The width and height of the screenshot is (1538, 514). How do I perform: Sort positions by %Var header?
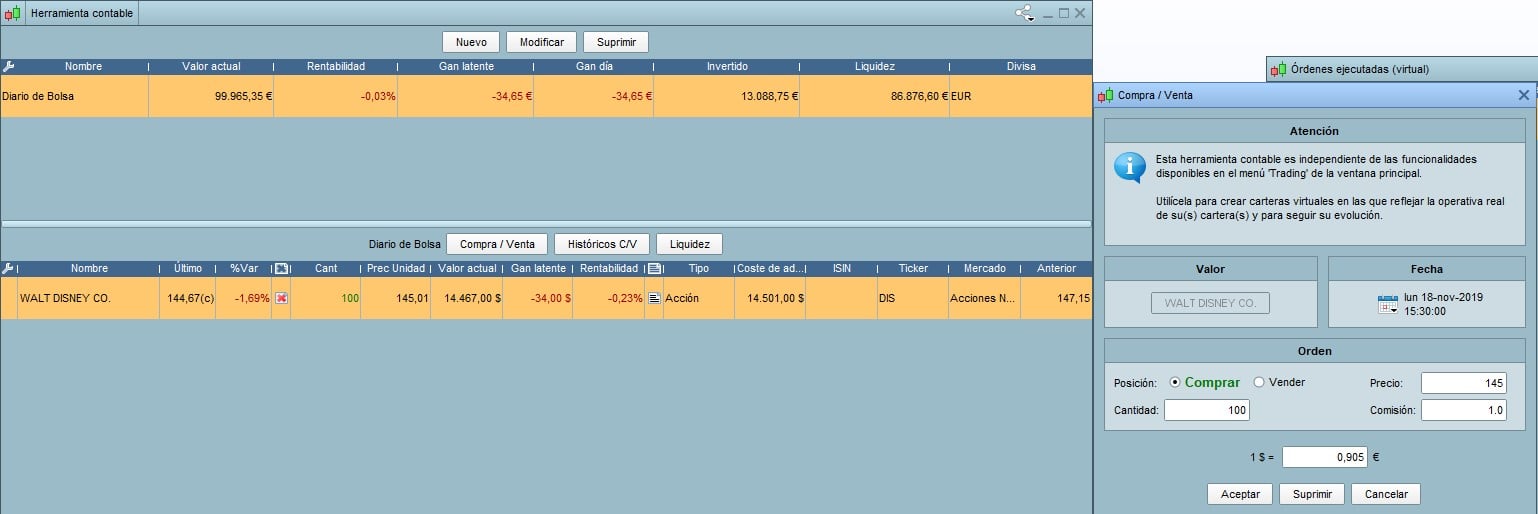pyautogui.click(x=244, y=269)
